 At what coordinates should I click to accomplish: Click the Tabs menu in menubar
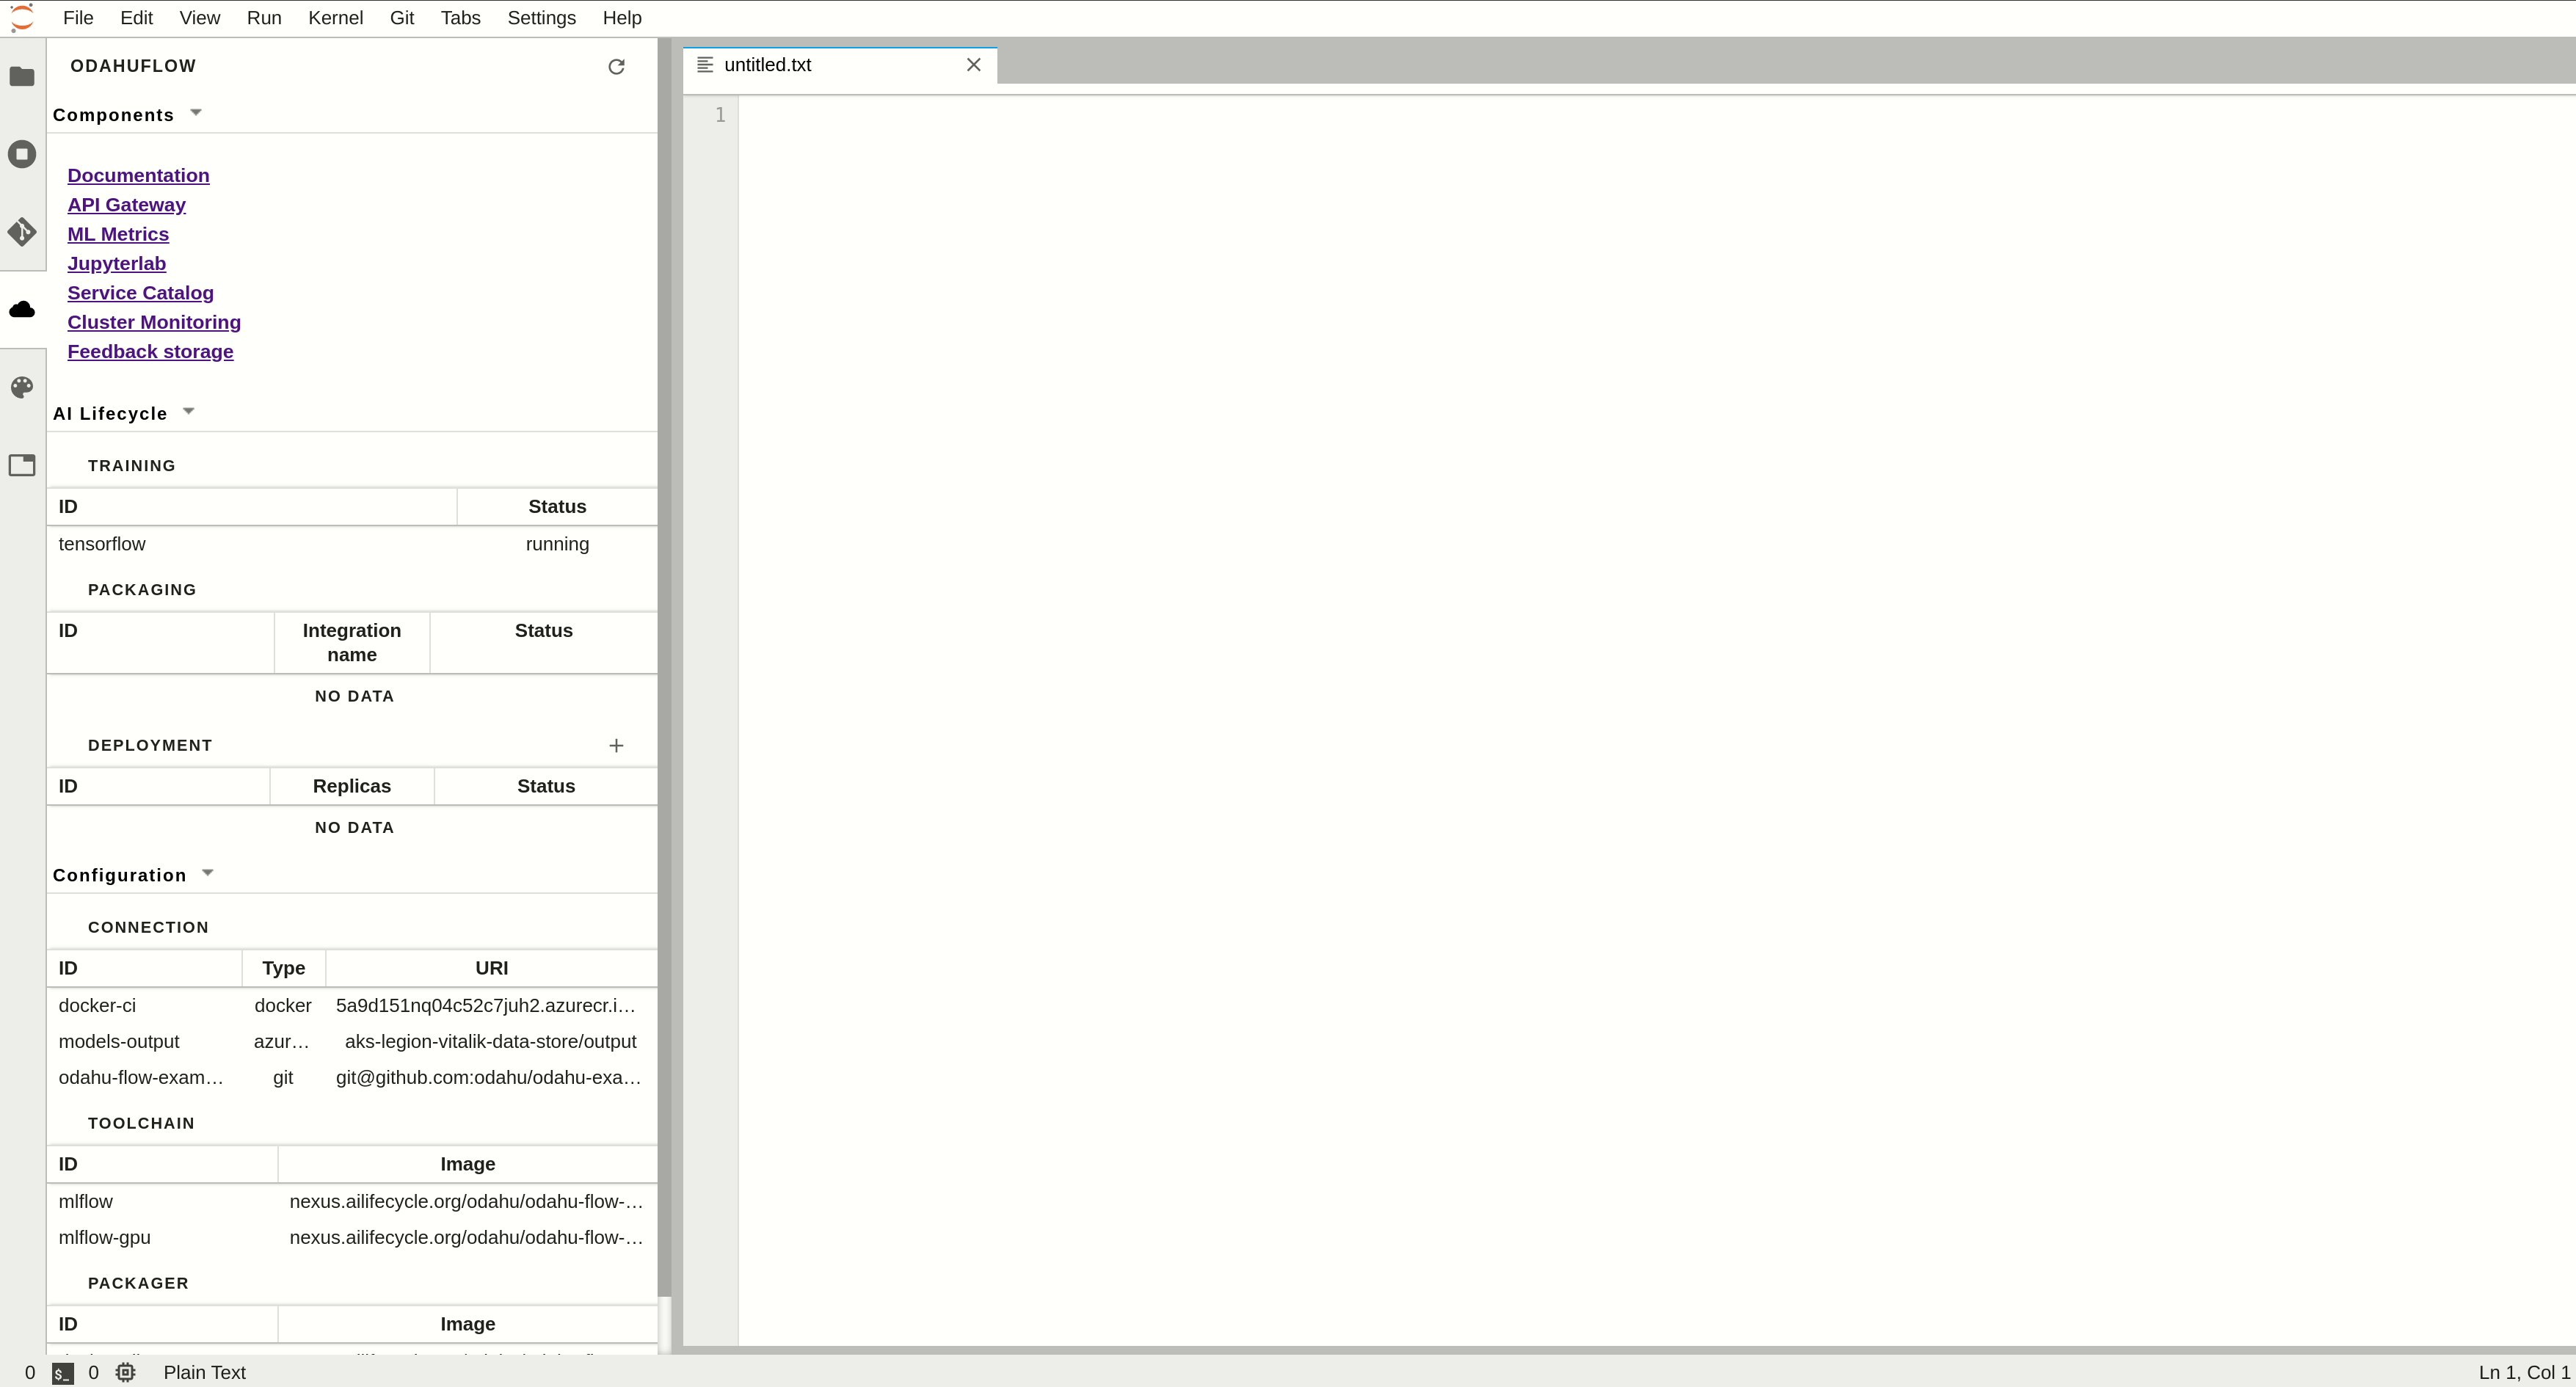pyautogui.click(x=458, y=17)
